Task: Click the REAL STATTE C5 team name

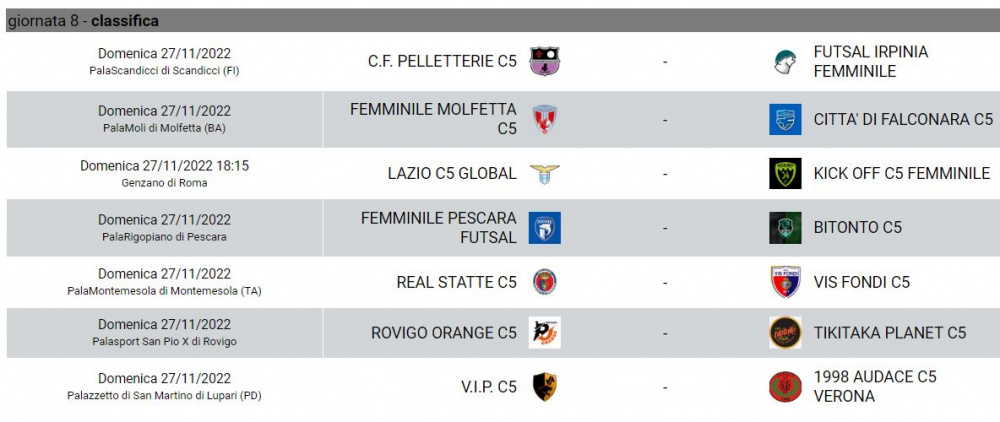Action: click(457, 282)
